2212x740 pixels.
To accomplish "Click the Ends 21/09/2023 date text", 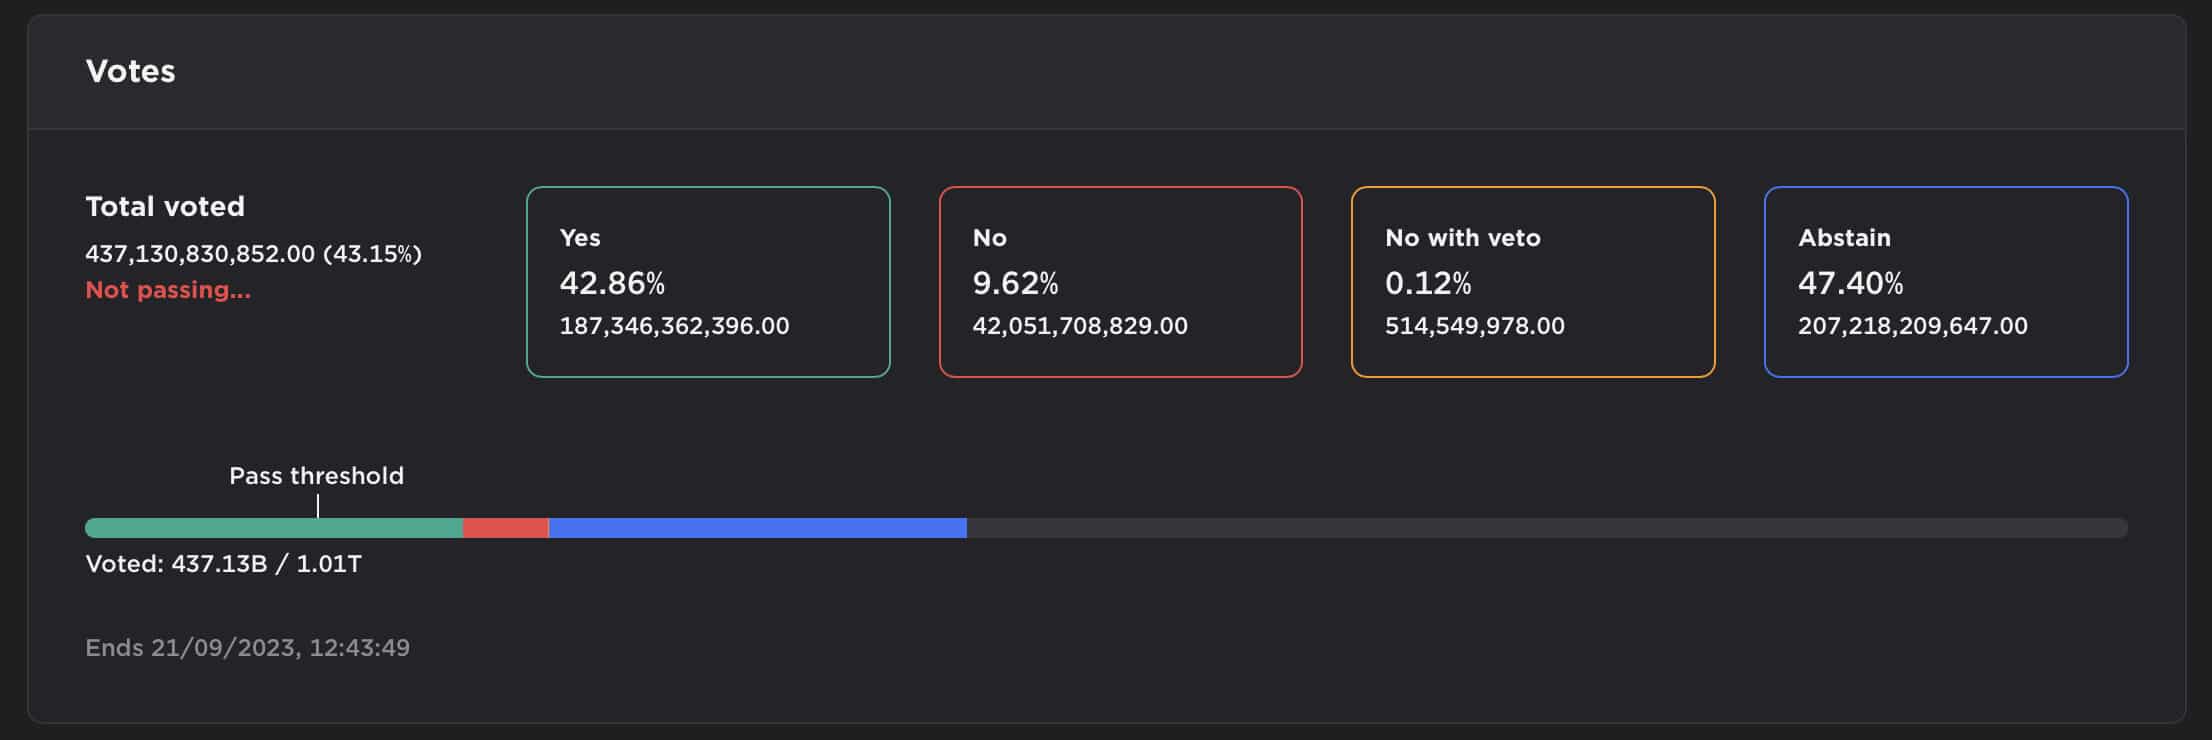I will coord(247,648).
